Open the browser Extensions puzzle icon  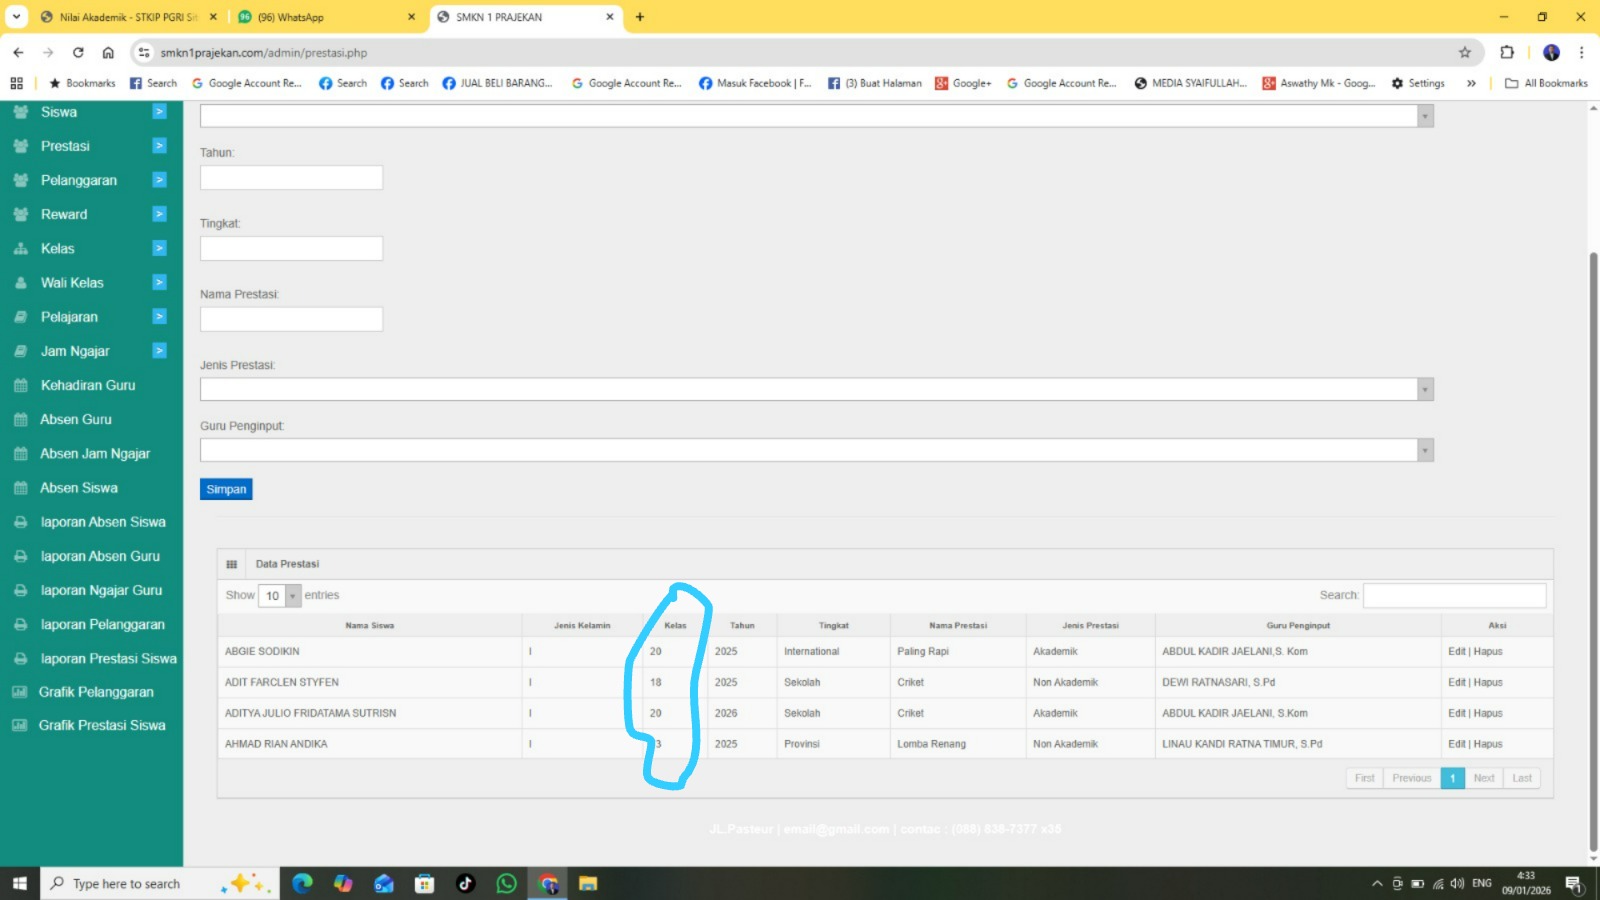(1507, 53)
